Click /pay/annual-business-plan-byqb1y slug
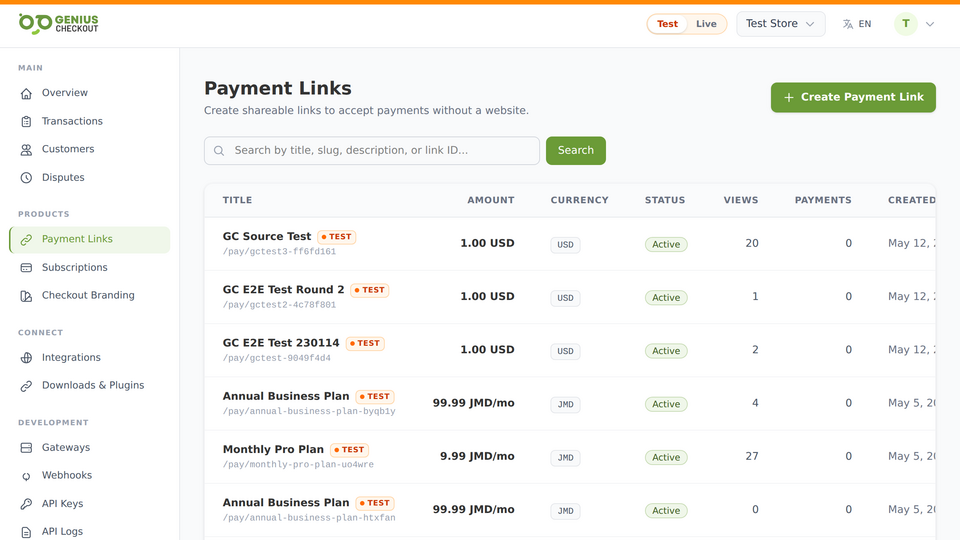This screenshot has height=540, width=960. click(x=309, y=411)
